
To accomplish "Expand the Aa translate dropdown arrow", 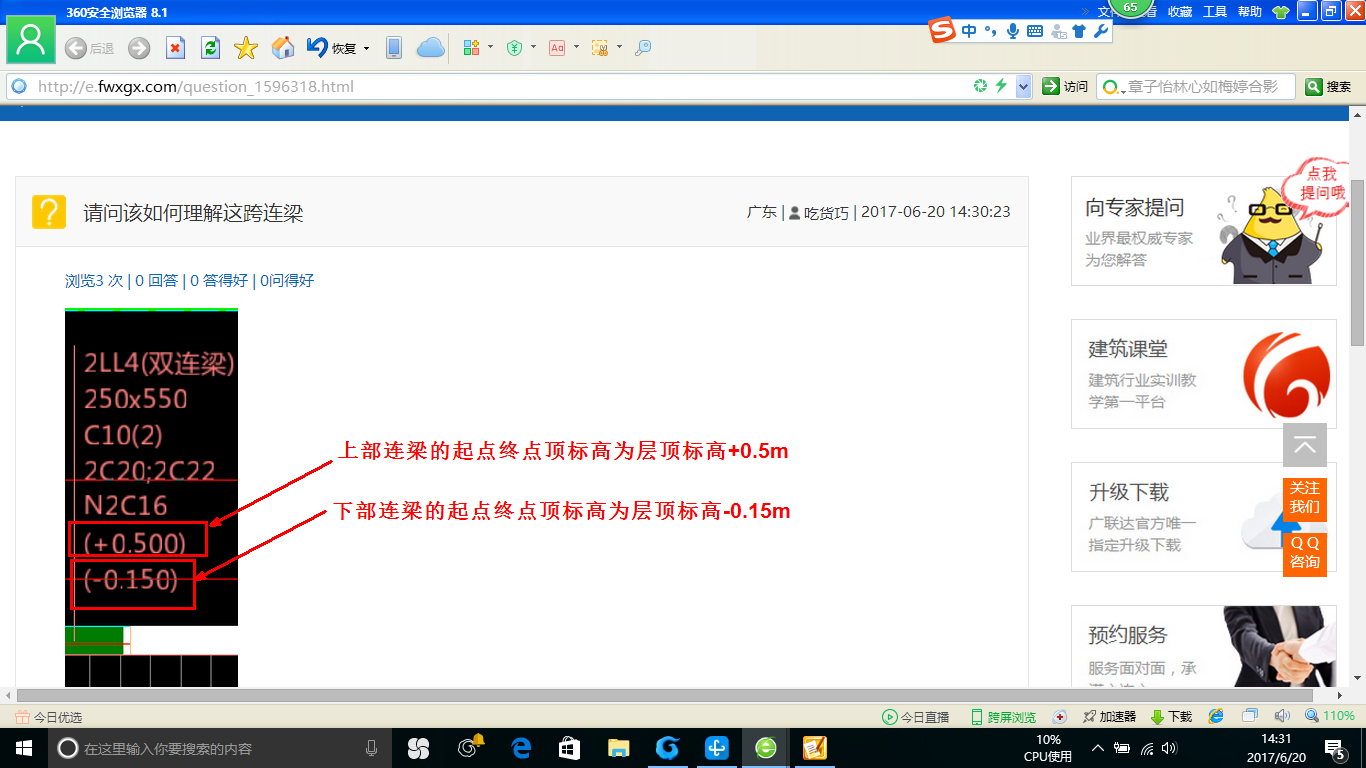I will pos(576,47).
